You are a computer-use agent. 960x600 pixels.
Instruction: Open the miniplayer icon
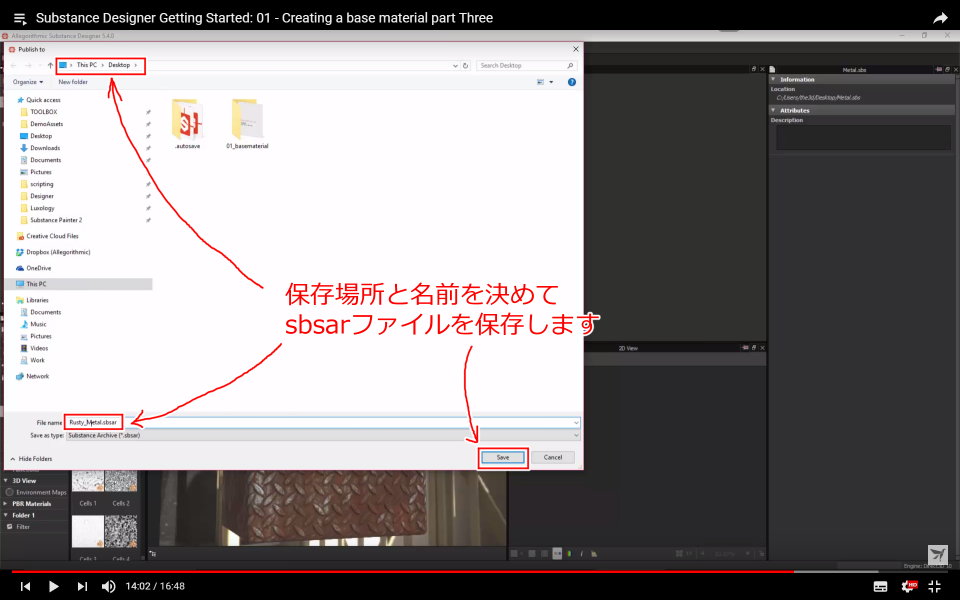pyautogui.click(x=936, y=587)
